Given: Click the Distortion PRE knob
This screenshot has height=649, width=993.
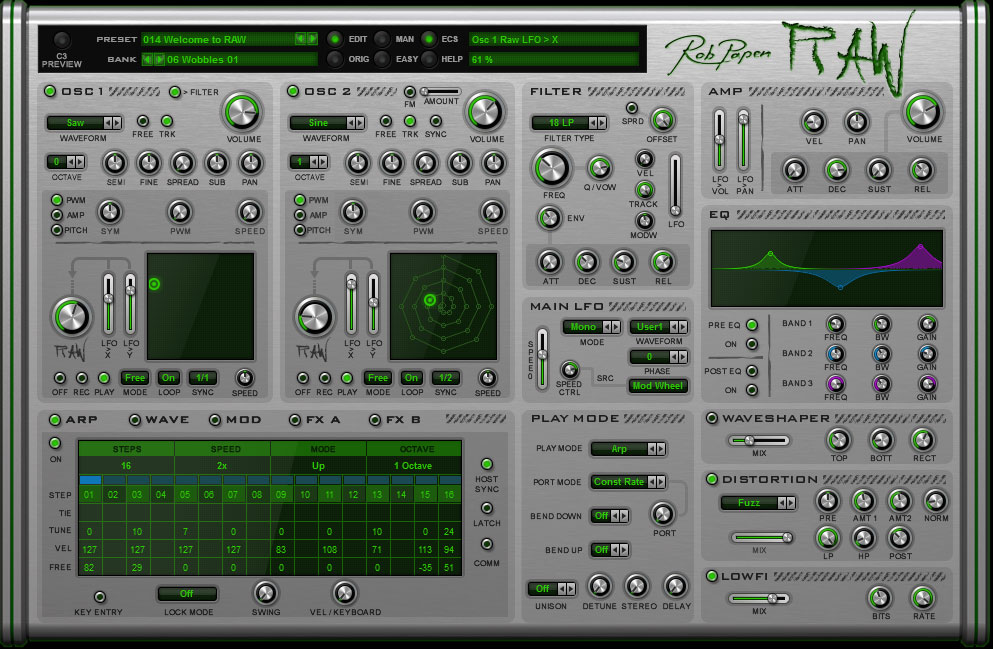Looking at the screenshot, I should [827, 500].
